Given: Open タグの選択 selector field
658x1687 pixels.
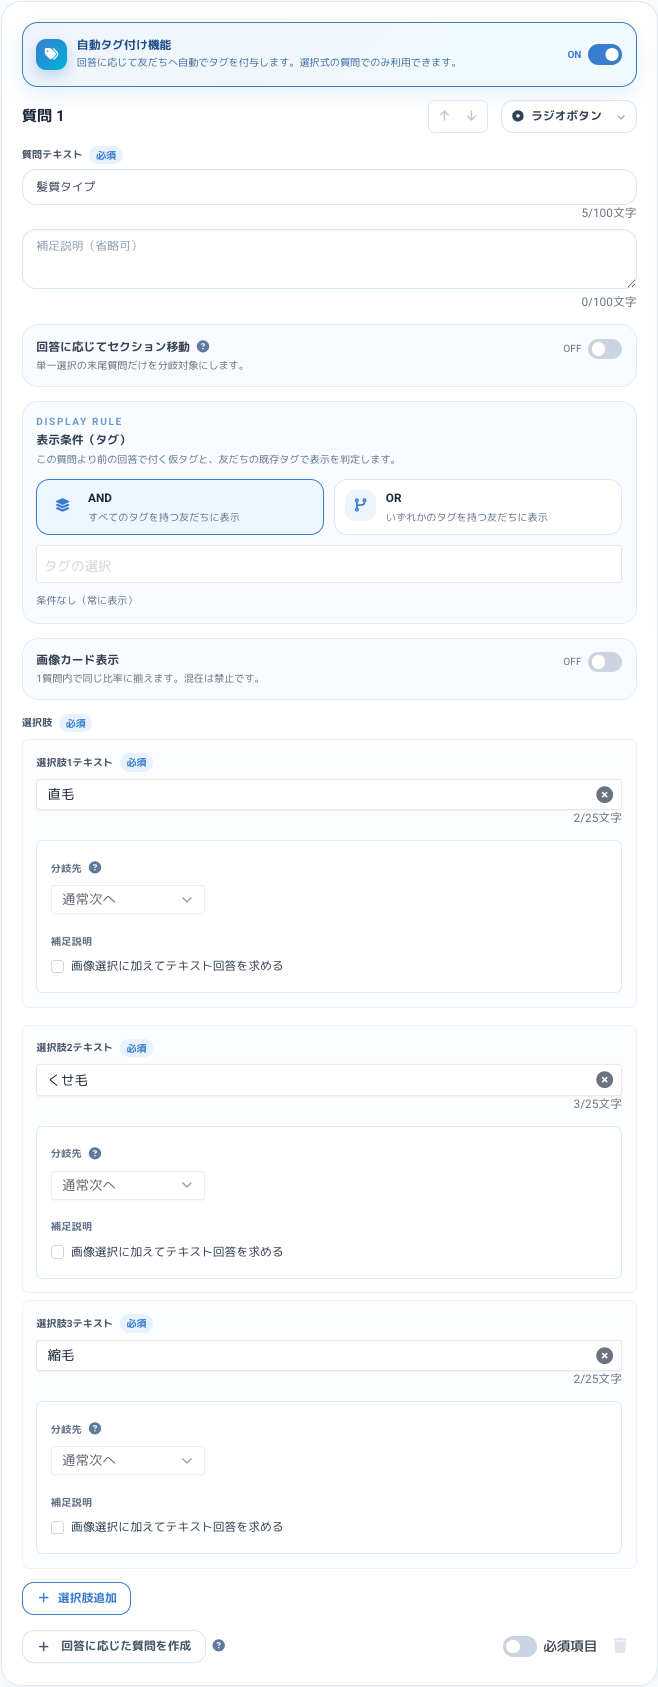Looking at the screenshot, I should [x=329, y=564].
